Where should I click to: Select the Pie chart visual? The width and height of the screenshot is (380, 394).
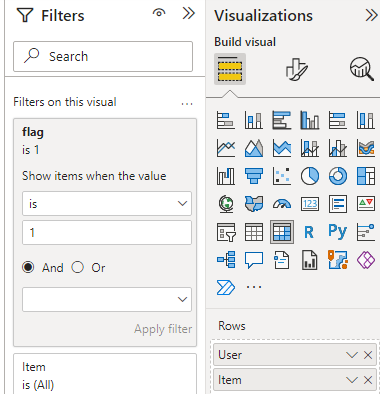[x=310, y=176]
